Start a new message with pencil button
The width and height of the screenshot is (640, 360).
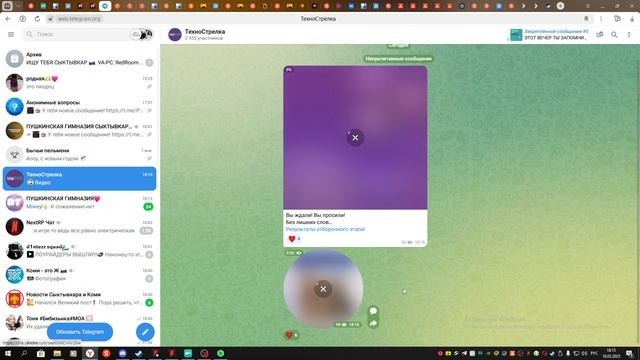145,332
